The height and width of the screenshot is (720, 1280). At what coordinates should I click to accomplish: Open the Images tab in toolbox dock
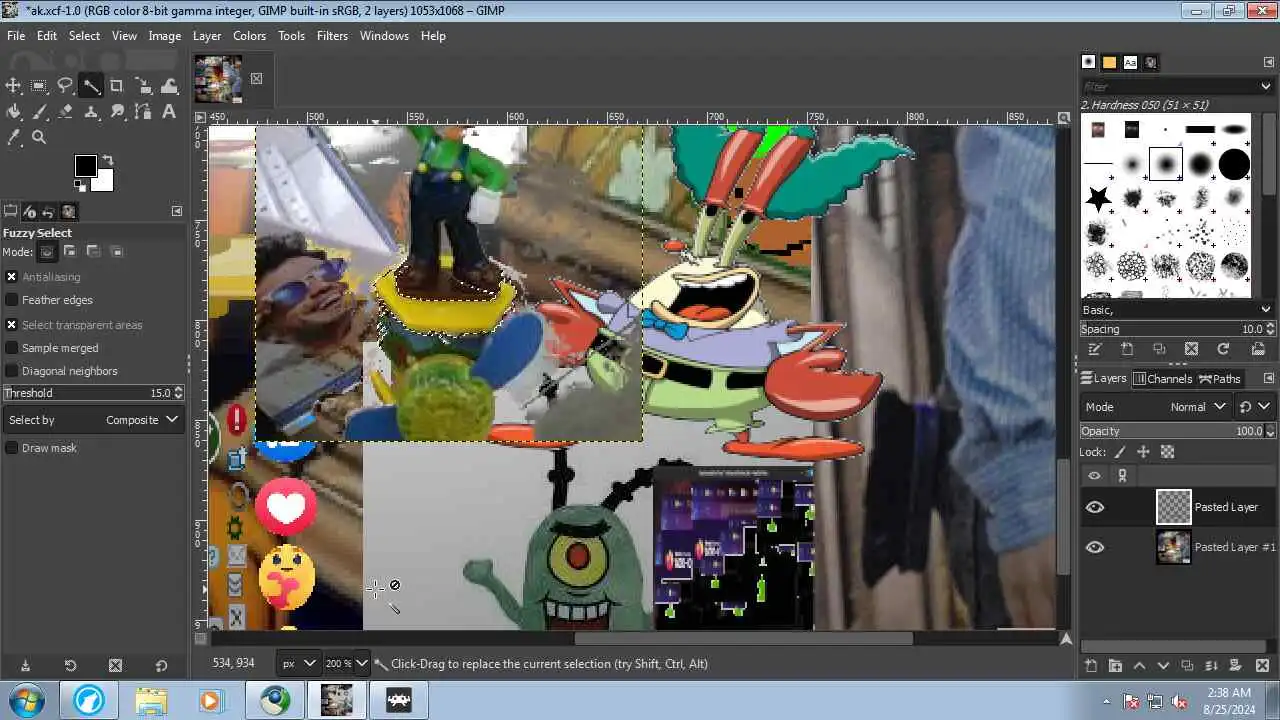68,211
